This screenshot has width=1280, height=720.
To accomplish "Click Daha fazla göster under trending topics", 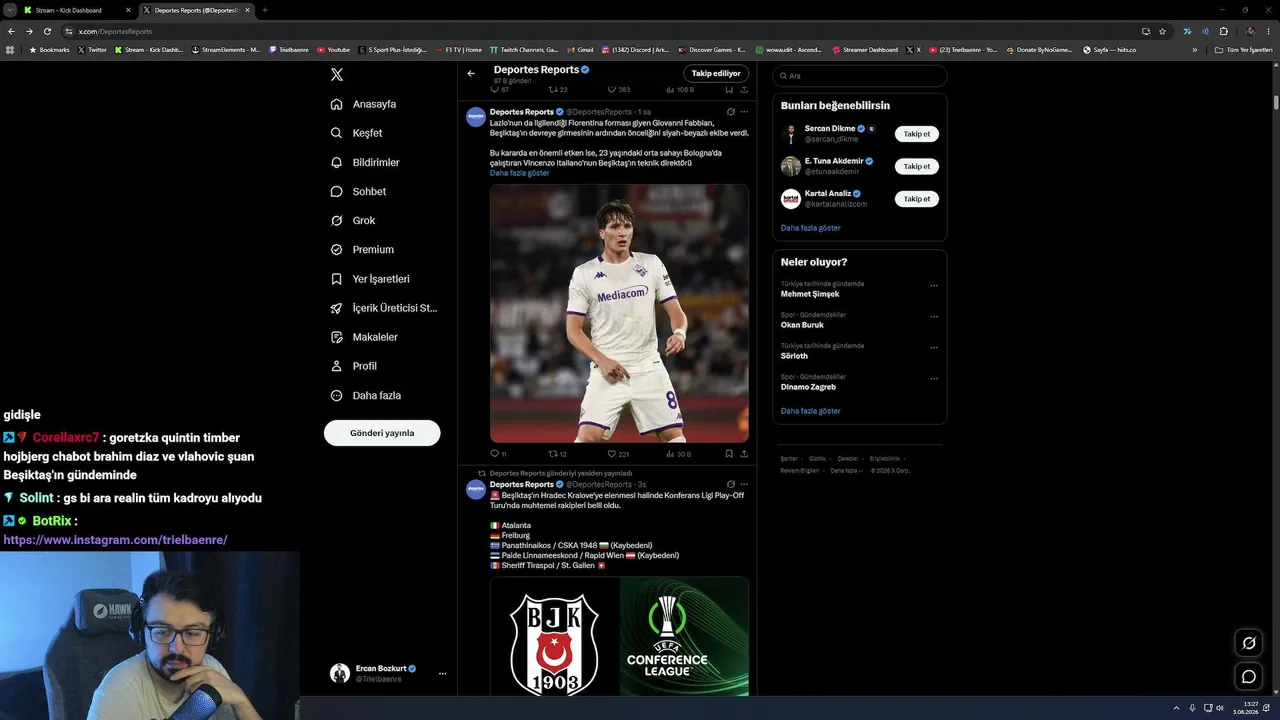I will click(x=811, y=411).
